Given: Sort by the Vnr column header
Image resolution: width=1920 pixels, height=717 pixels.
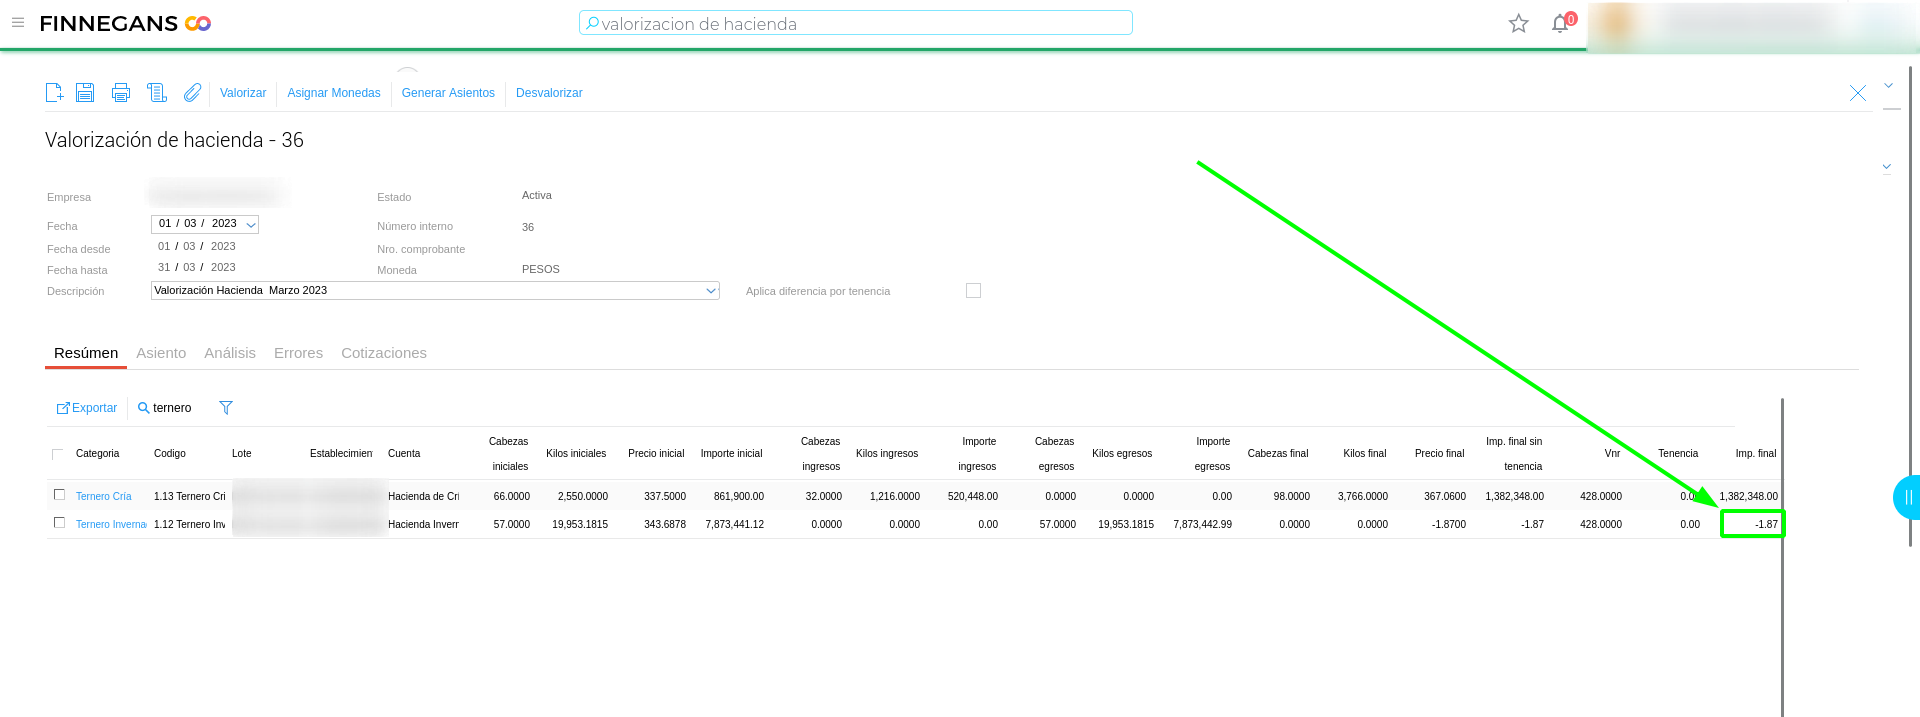Looking at the screenshot, I should tap(1612, 454).
